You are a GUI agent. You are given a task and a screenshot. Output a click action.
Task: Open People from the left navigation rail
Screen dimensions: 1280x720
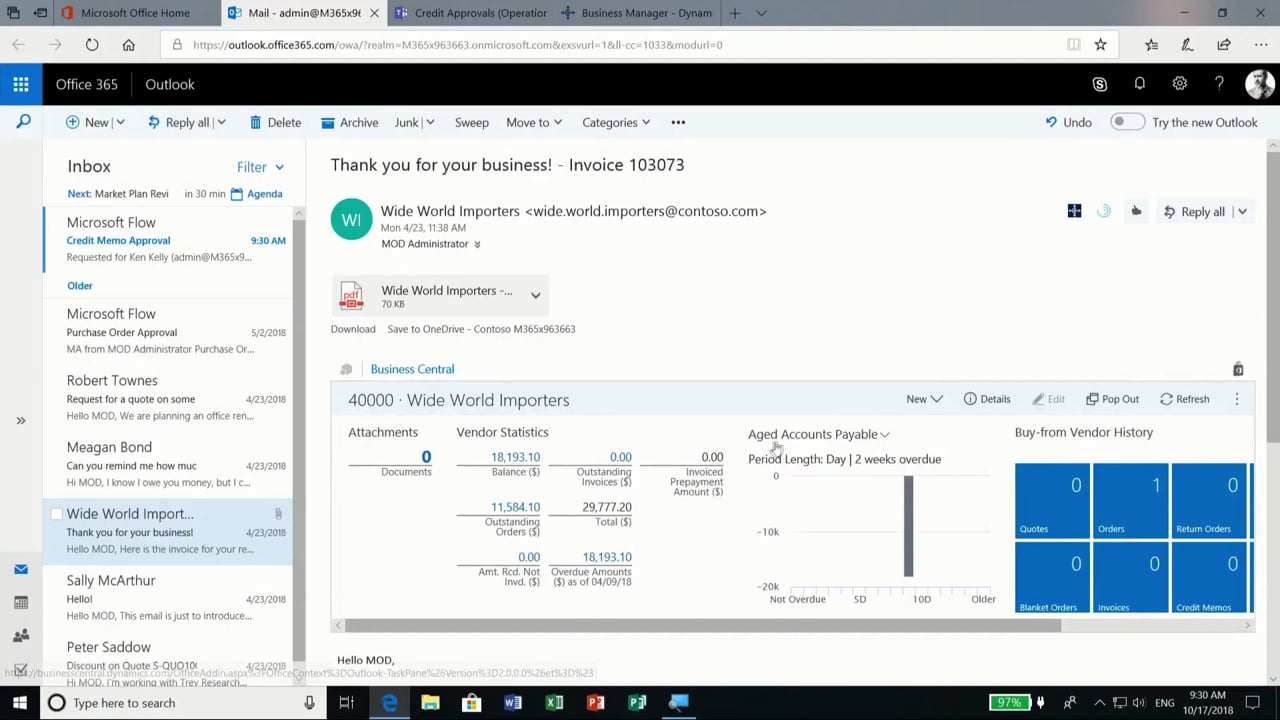coord(21,636)
